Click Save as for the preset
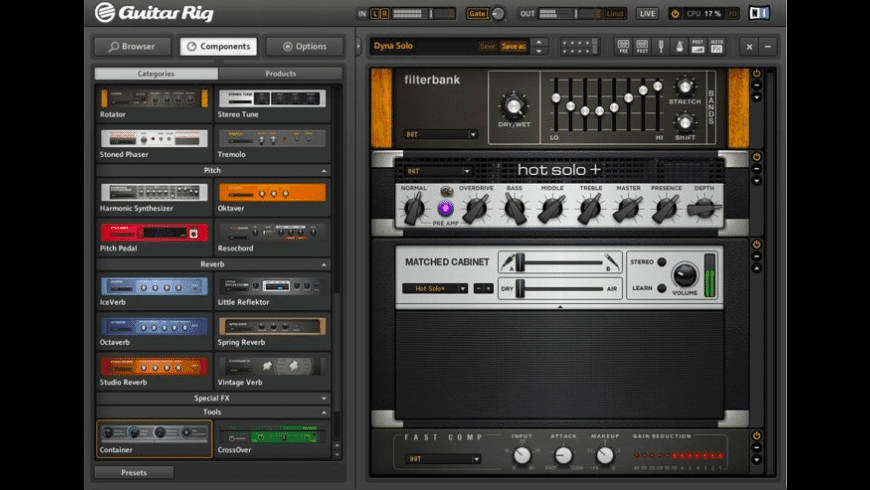Viewport: 870px width, 490px height. click(513, 46)
